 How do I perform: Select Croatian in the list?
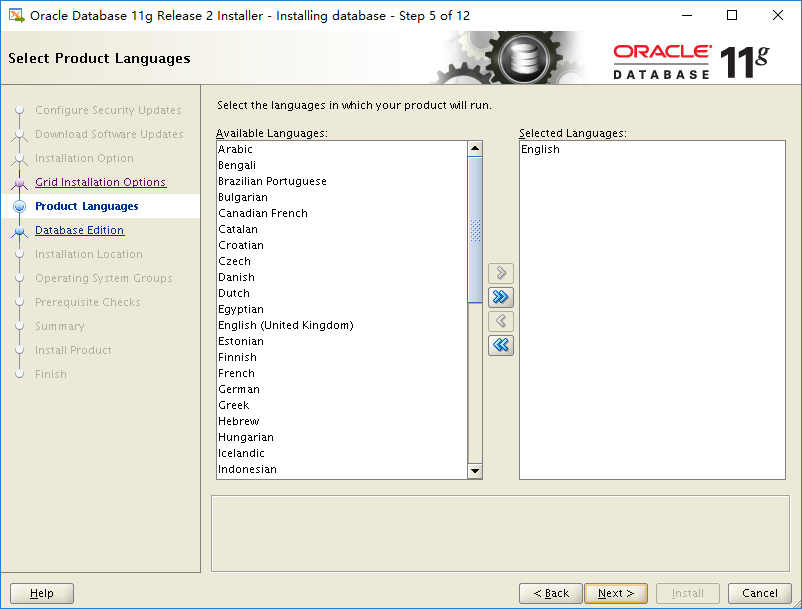[342, 245]
